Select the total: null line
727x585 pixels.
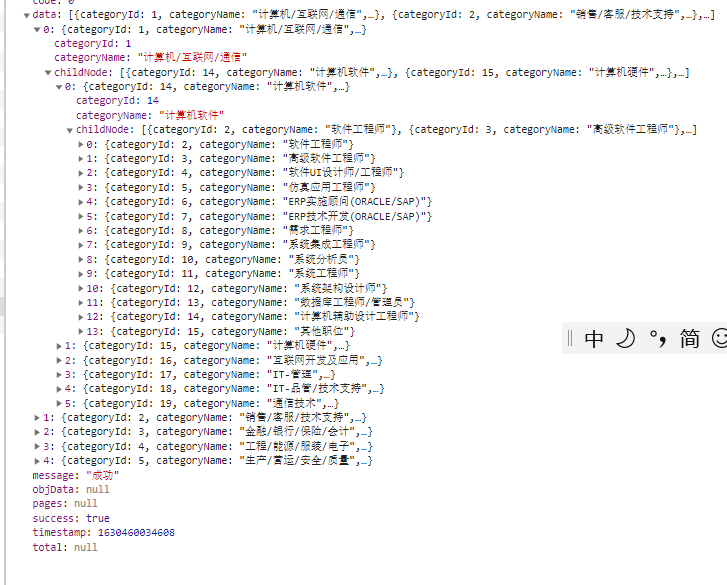tap(65, 547)
